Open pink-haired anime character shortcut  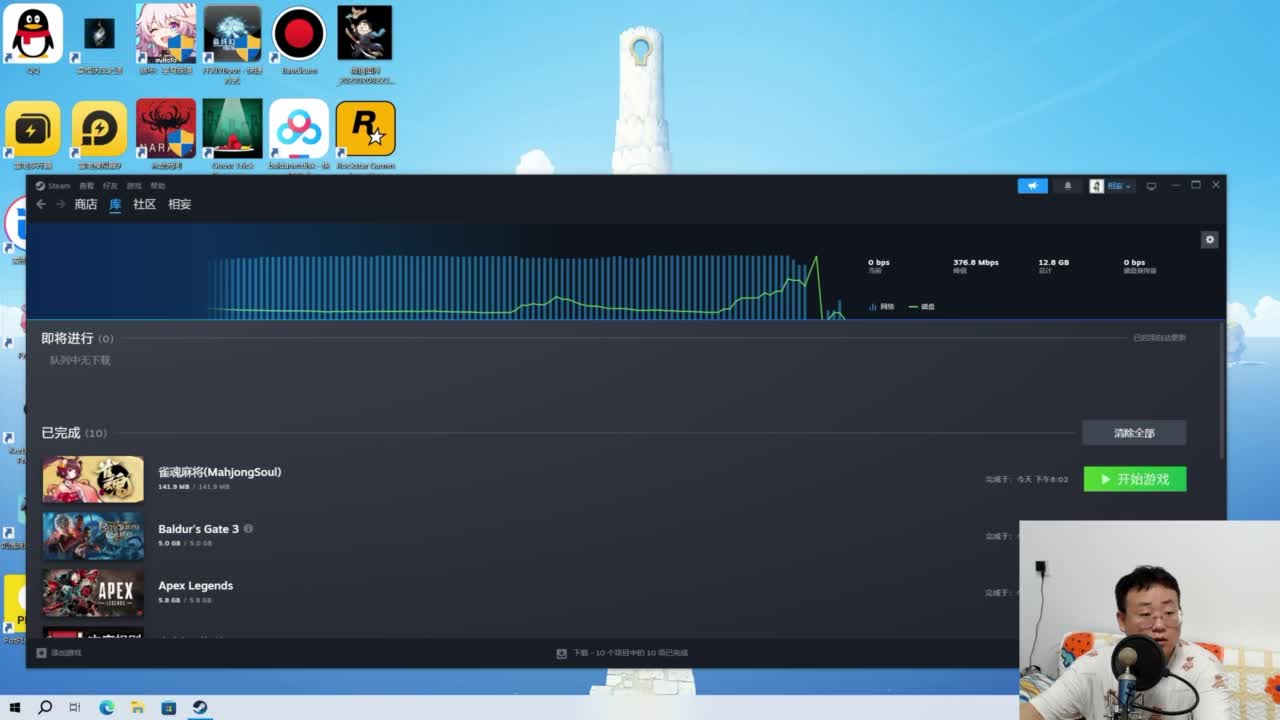point(166,39)
